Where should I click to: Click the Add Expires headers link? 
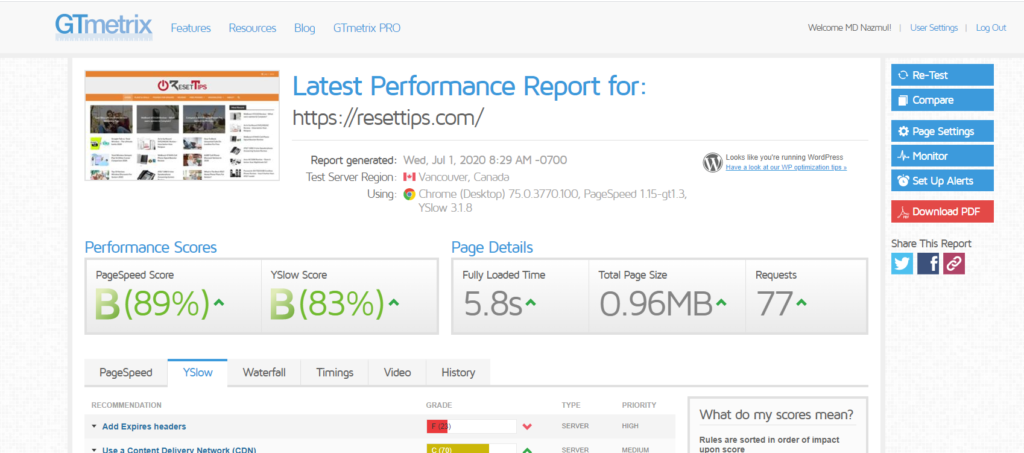click(144, 427)
